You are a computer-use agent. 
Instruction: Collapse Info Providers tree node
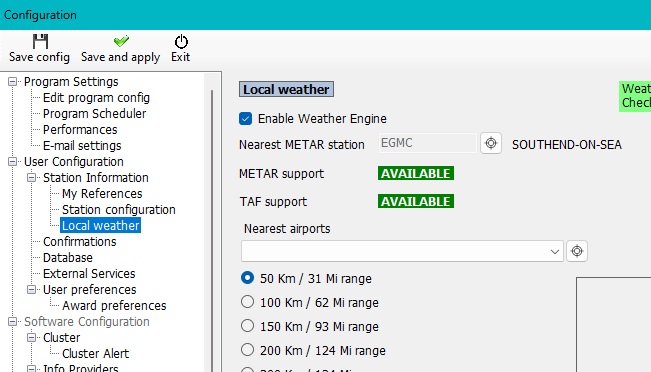tap(32, 368)
